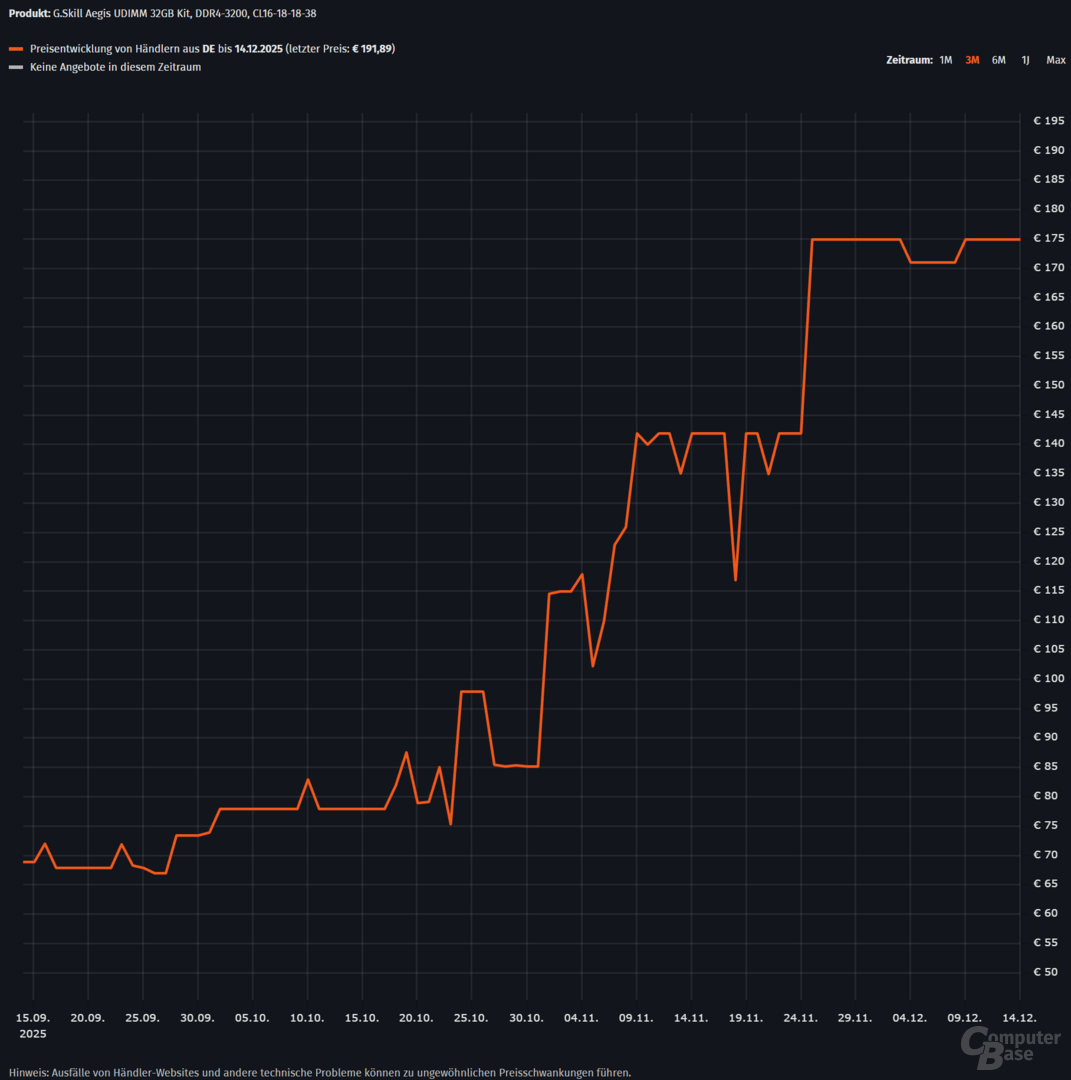Screen dimensions: 1071x1080
Task: Click the 15.09. date label on x-axis
Action: tap(34, 1017)
